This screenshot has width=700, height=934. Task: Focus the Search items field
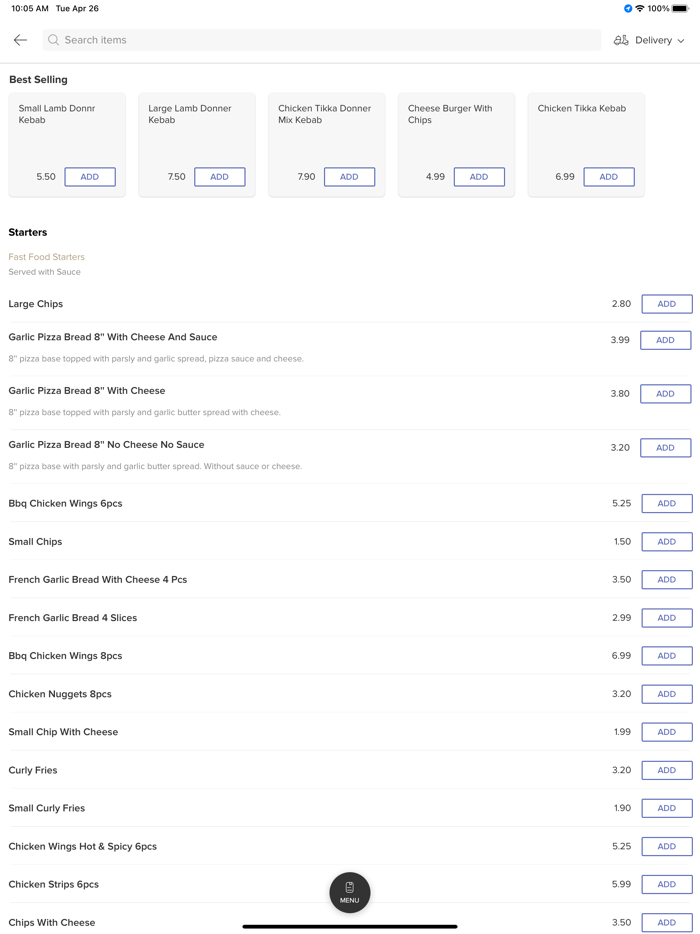[322, 40]
